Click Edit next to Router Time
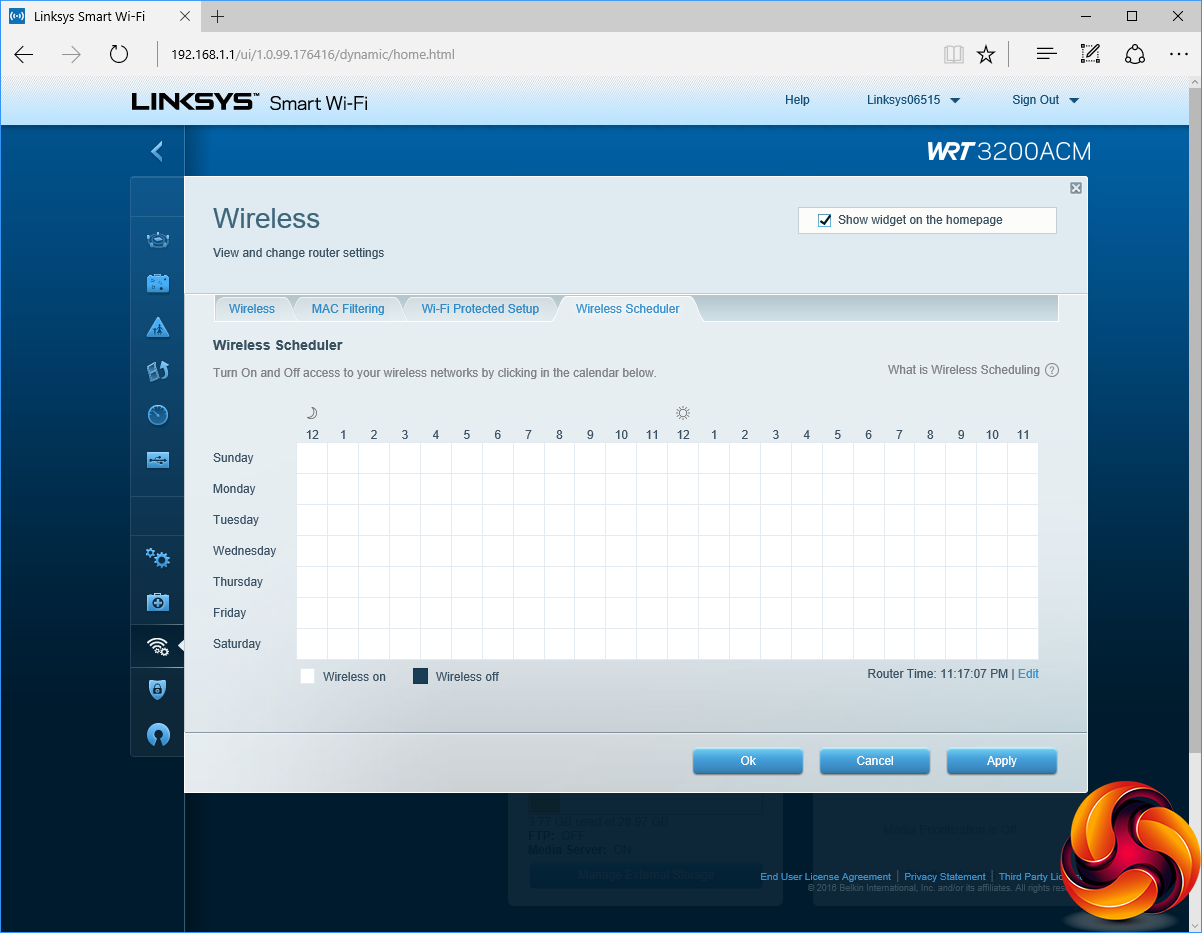Screen dimensions: 1202x933 tap(1028, 674)
